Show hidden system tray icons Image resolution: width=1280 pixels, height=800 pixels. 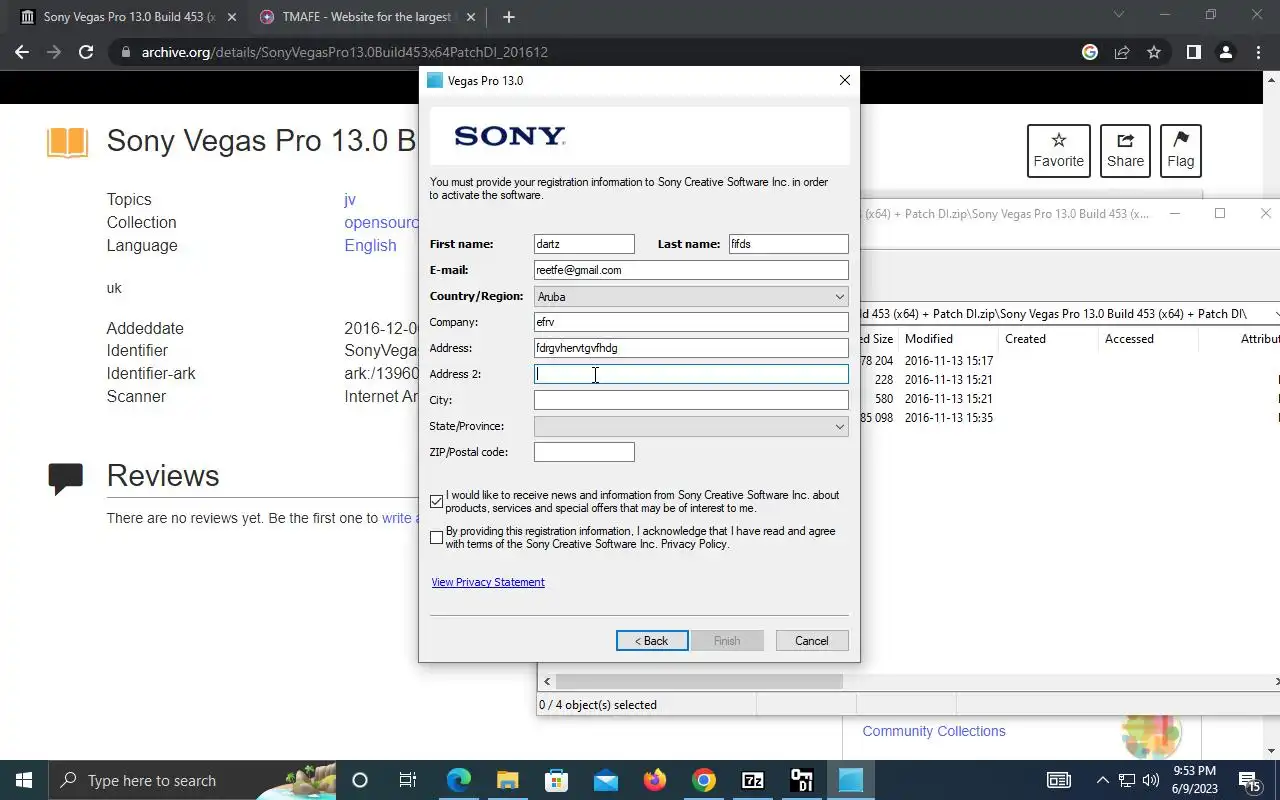1102,780
